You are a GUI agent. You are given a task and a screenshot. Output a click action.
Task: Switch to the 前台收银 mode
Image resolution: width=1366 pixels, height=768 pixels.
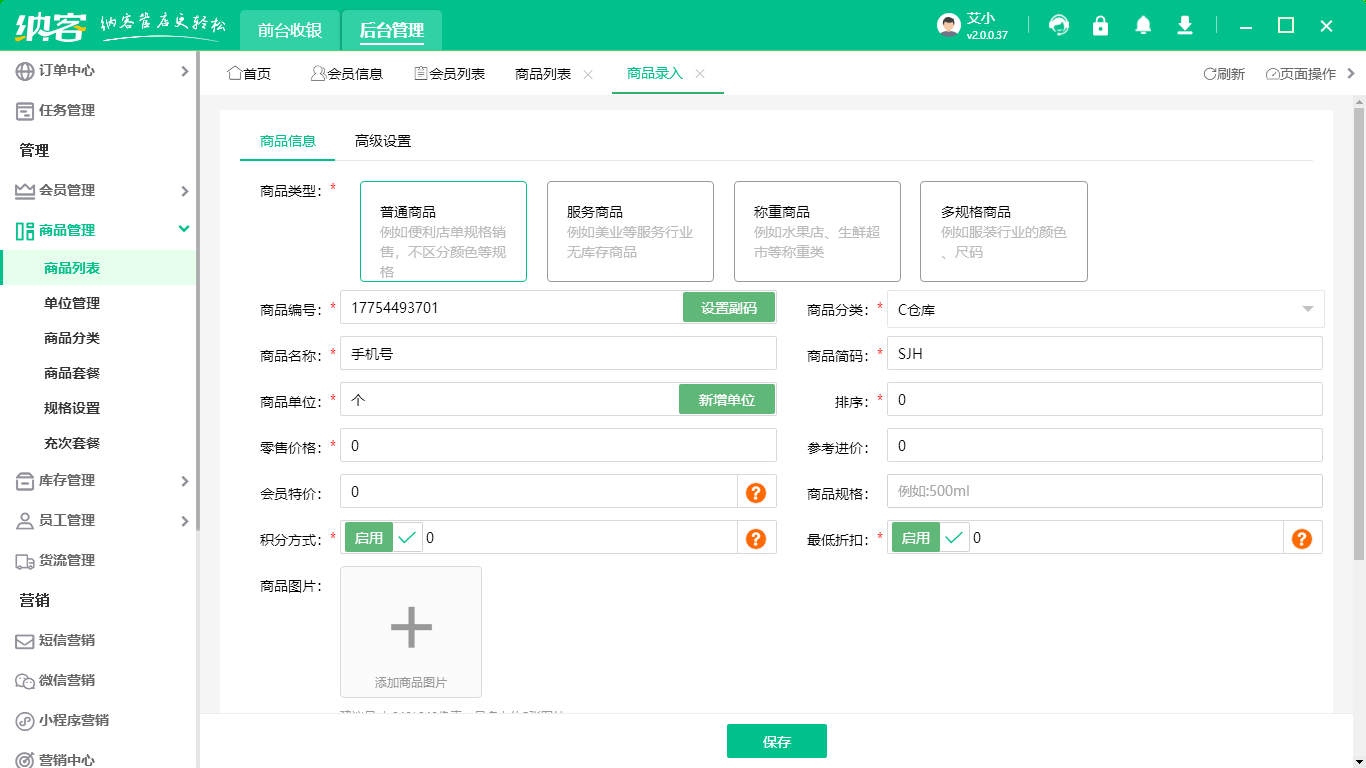click(x=288, y=31)
